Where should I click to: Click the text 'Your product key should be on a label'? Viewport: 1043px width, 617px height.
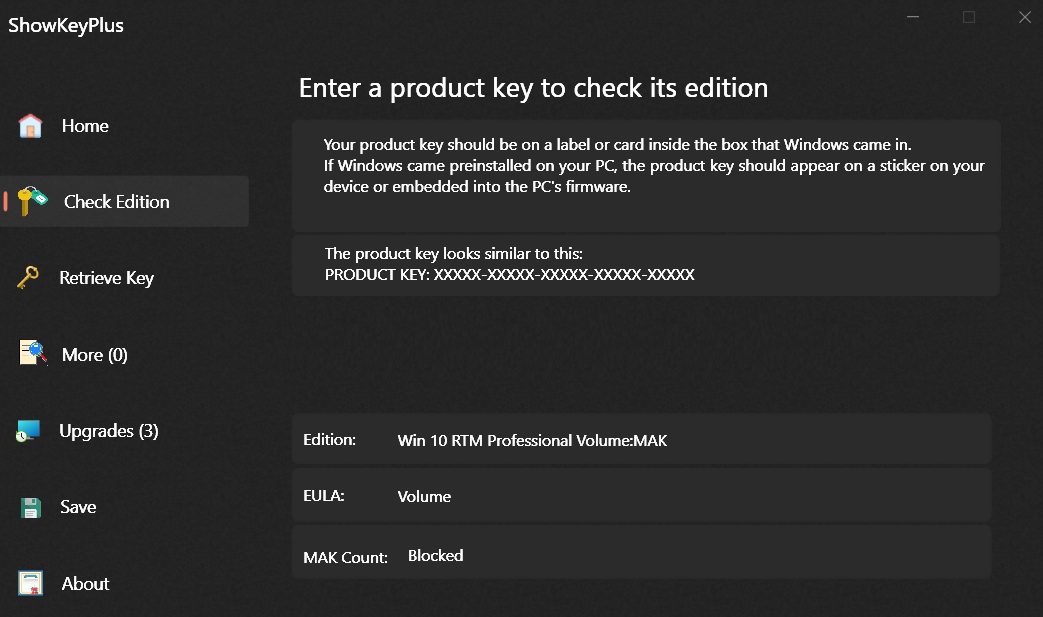click(x=456, y=144)
